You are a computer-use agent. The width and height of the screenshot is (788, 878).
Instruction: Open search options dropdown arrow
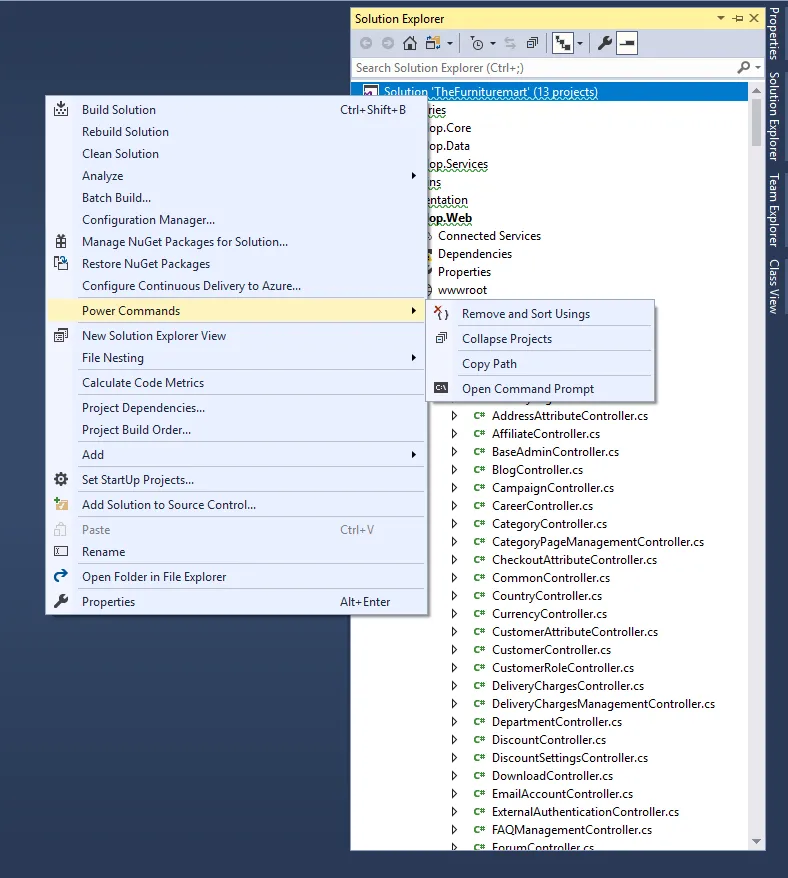click(758, 68)
